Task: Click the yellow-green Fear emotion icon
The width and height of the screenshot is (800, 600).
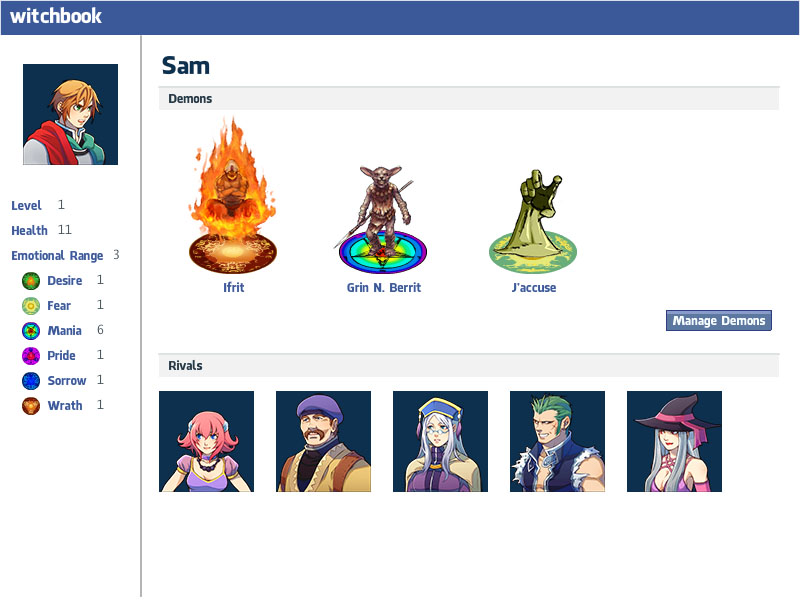Action: (31, 306)
